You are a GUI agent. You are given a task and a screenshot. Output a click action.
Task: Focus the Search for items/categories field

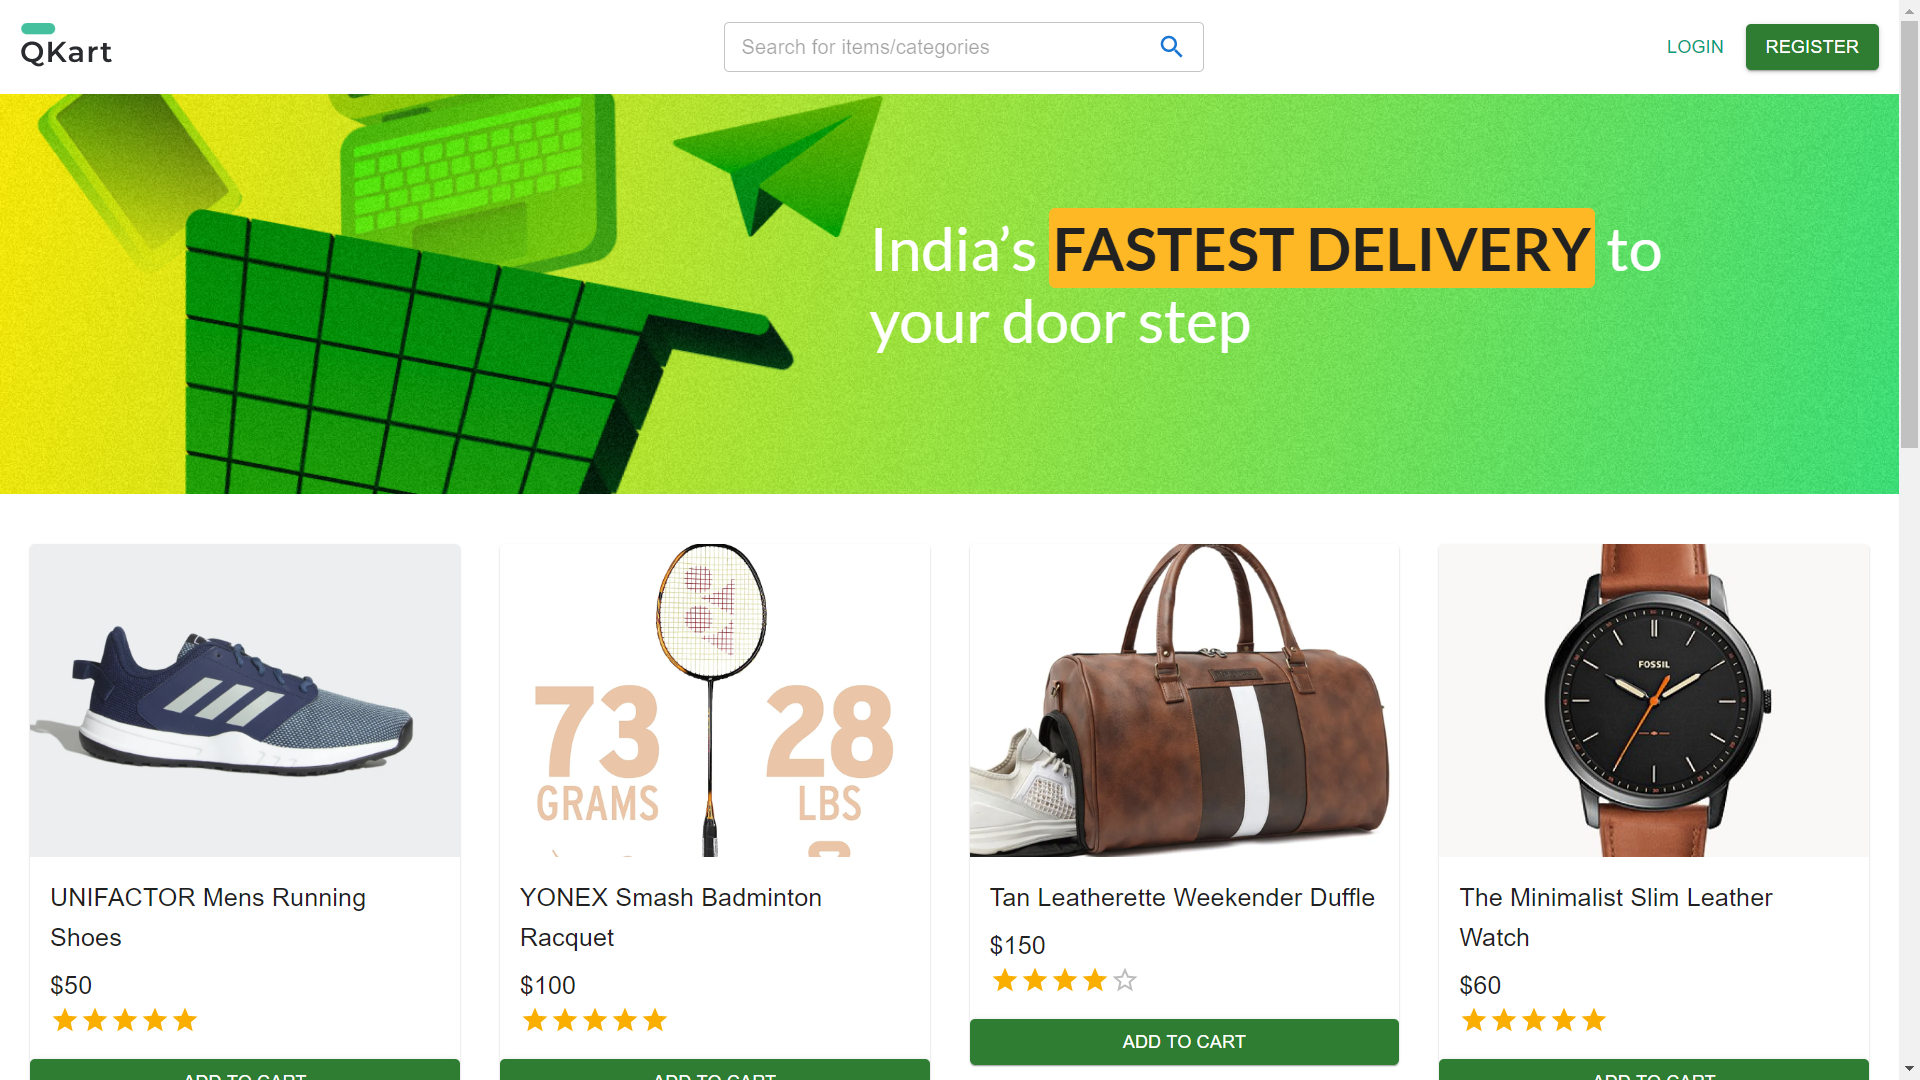click(940, 47)
